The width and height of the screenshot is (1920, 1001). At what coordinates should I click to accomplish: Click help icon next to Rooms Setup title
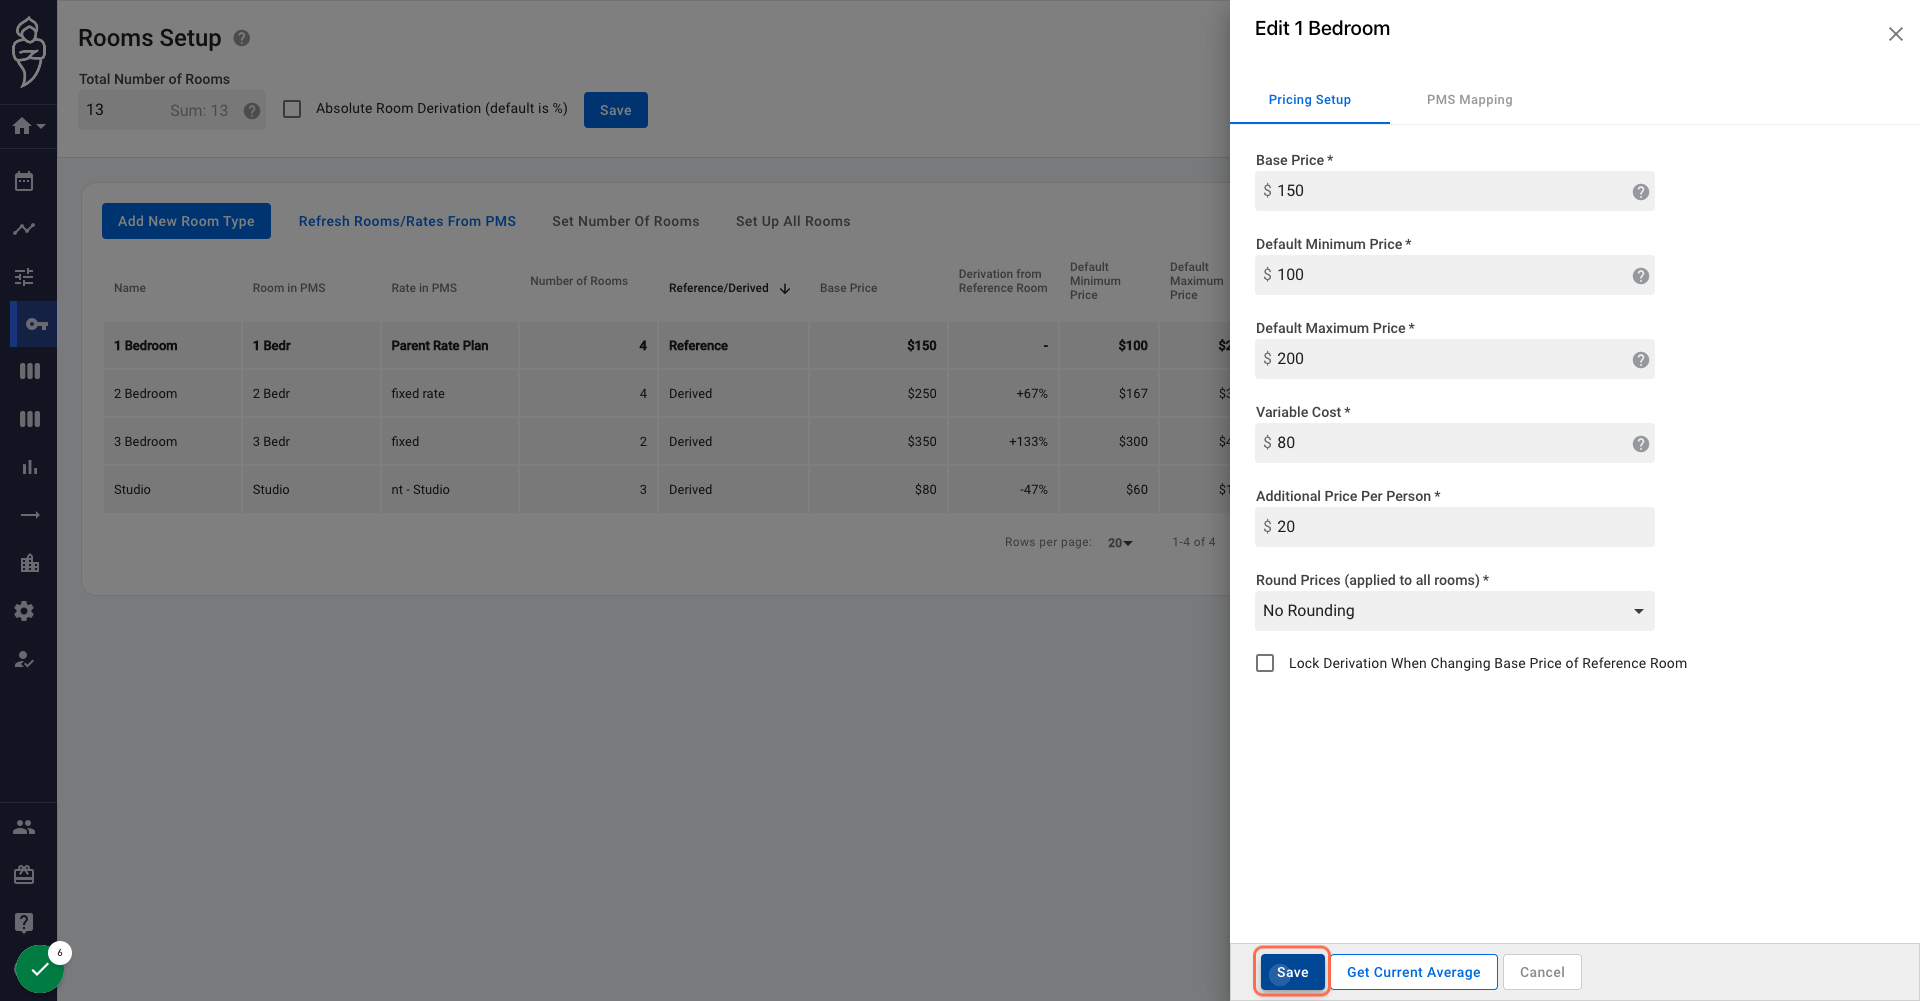tap(242, 38)
